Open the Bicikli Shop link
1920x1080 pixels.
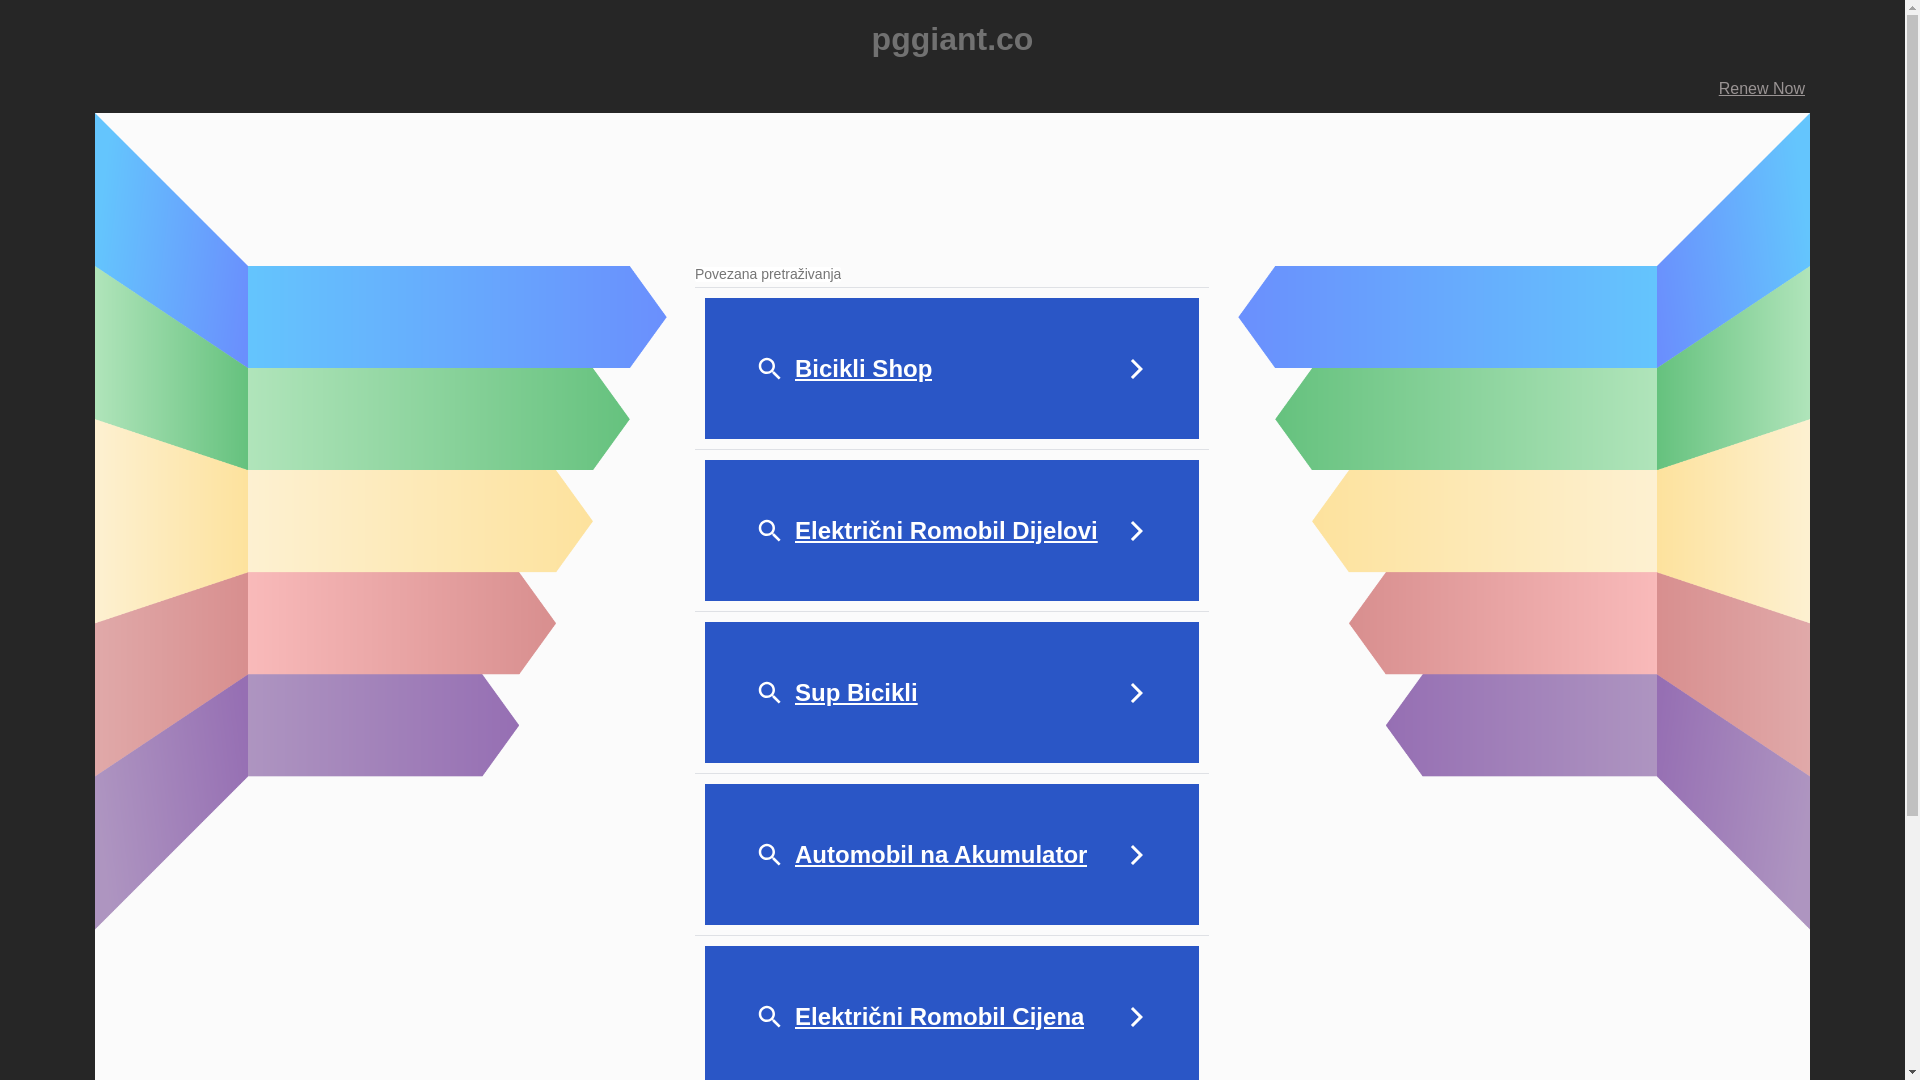863,369
